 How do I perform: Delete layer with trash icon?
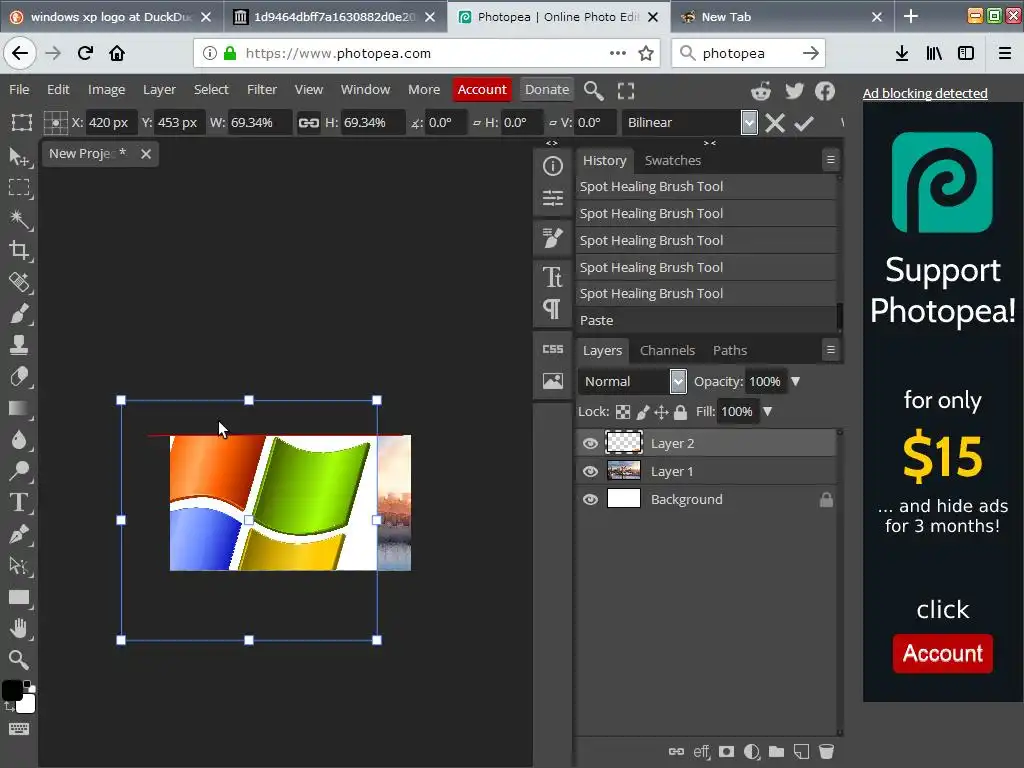[x=826, y=752]
